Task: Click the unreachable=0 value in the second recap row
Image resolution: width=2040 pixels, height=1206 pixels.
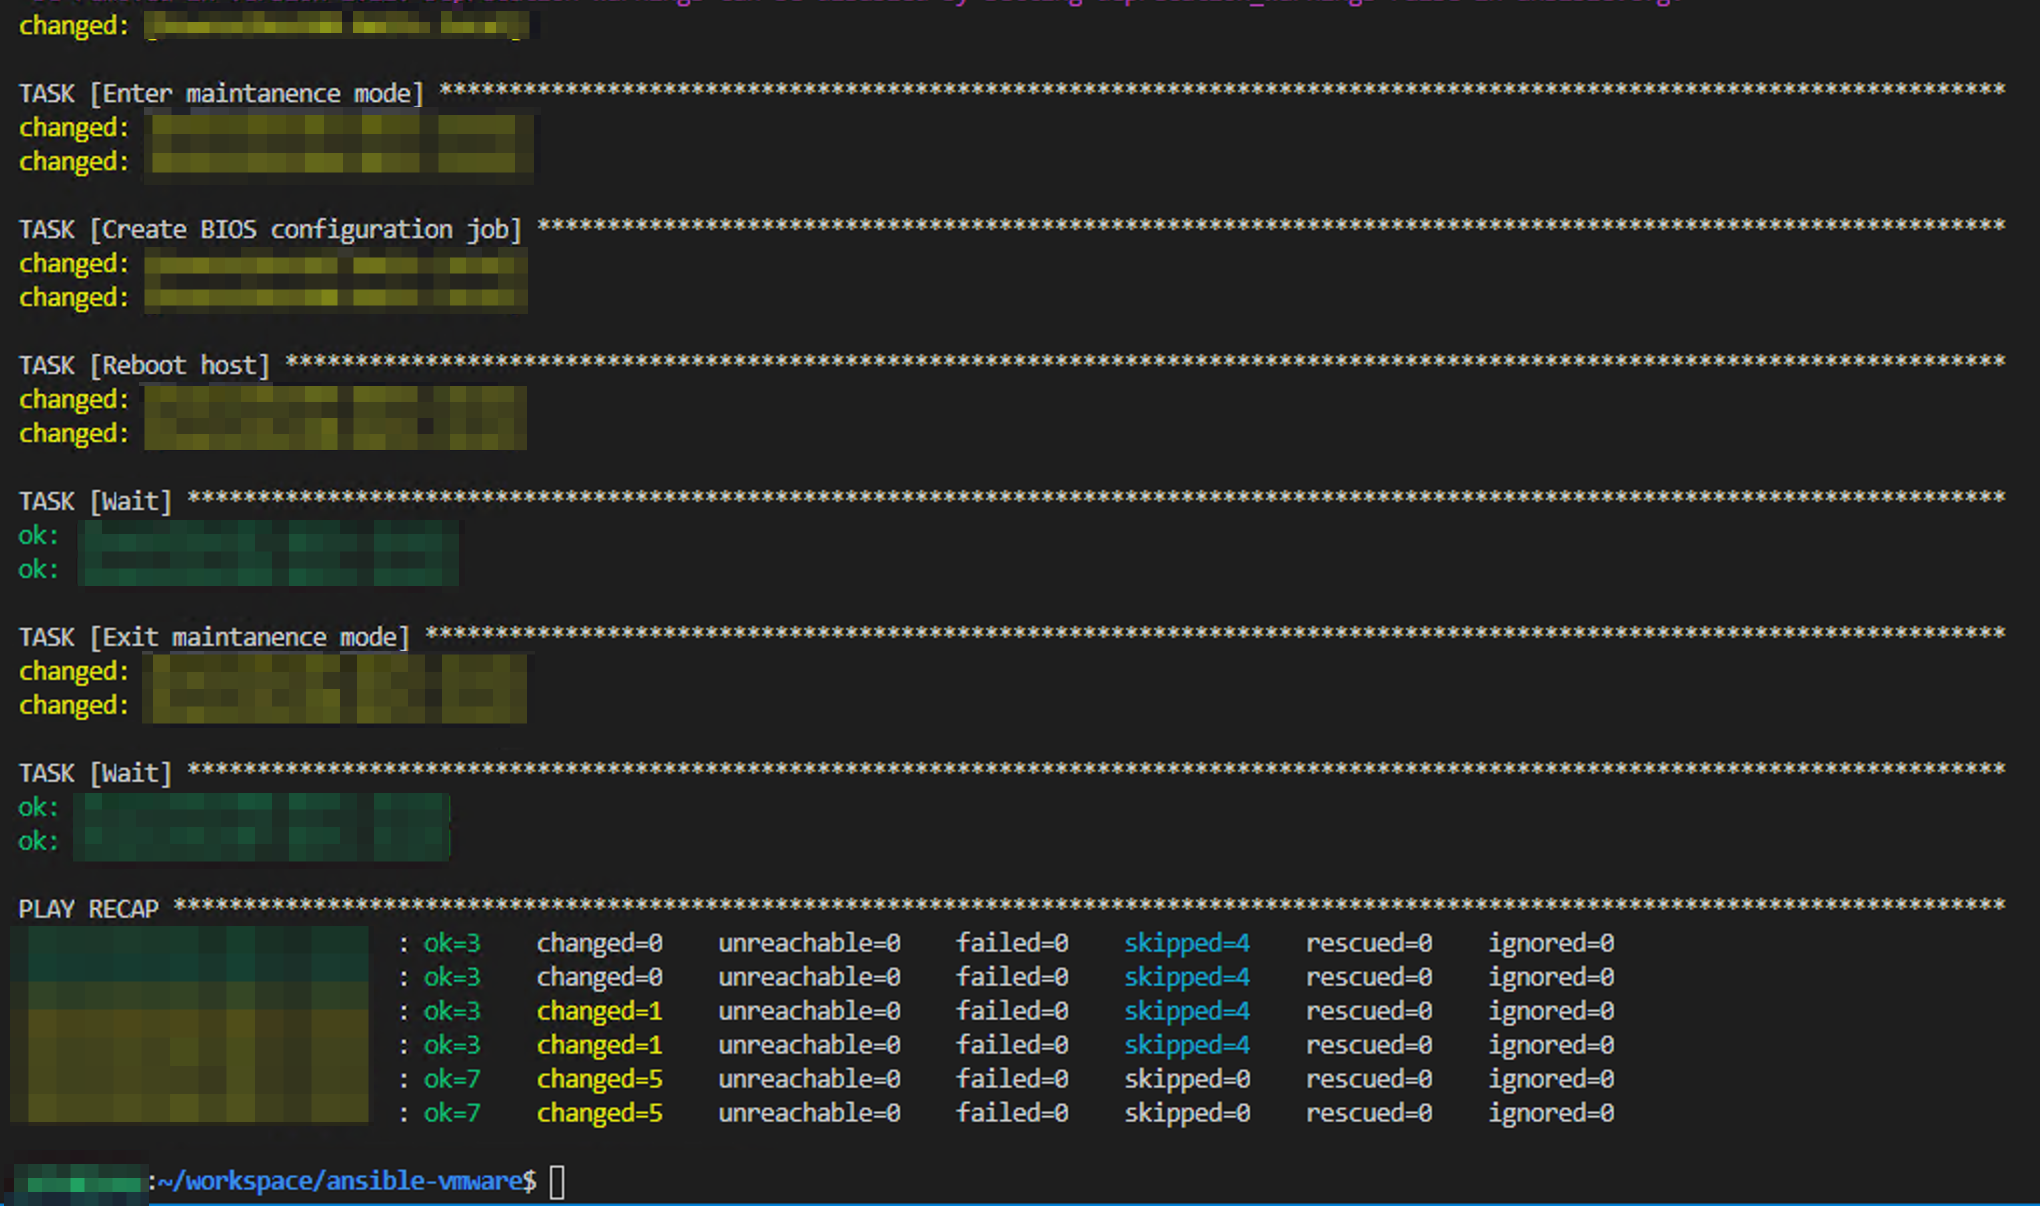Action: click(x=808, y=977)
